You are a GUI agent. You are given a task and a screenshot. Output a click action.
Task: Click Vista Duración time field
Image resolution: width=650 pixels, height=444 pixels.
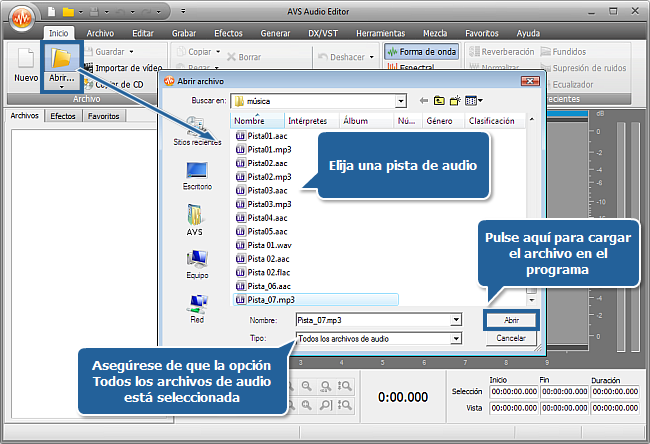(615, 408)
